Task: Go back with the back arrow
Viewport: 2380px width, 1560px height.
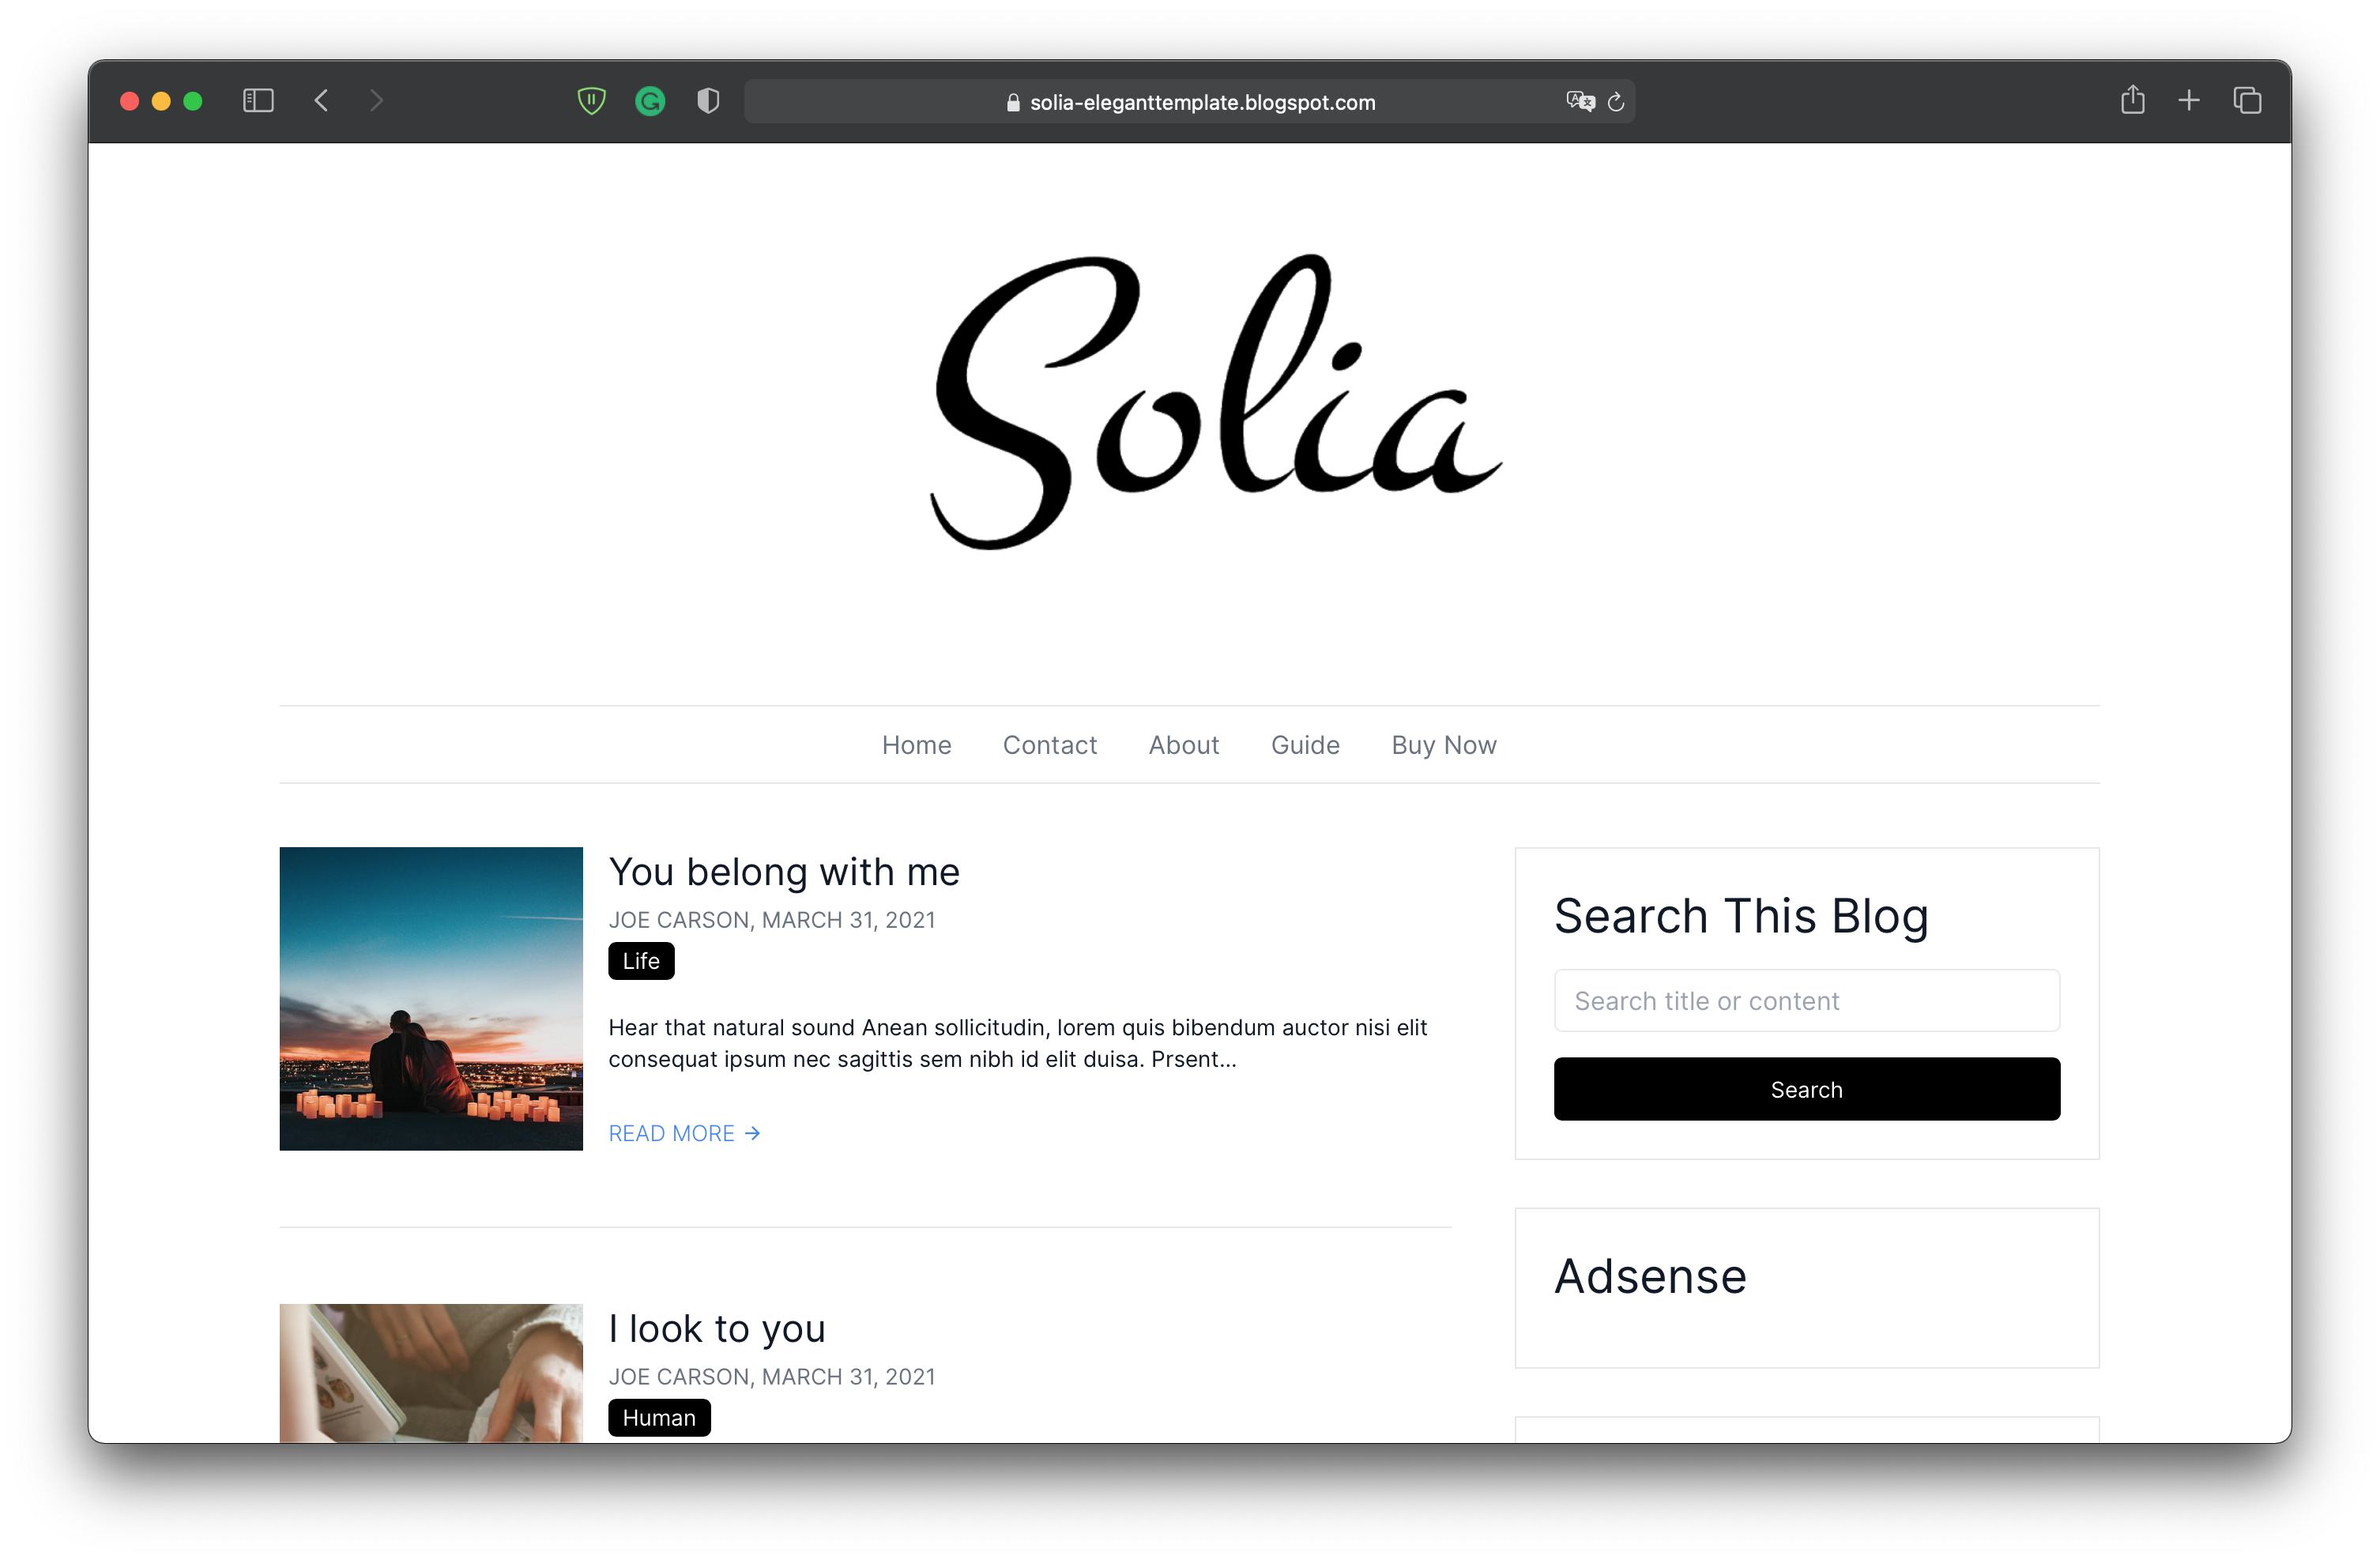Action: 321,101
